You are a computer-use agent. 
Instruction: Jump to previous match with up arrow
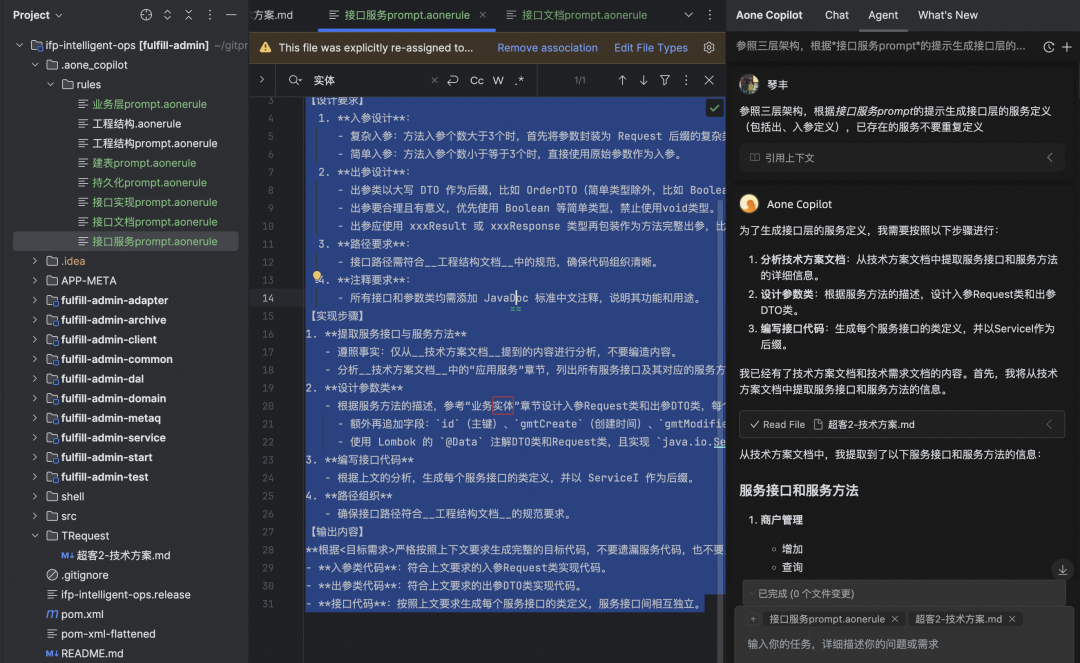tap(623, 81)
